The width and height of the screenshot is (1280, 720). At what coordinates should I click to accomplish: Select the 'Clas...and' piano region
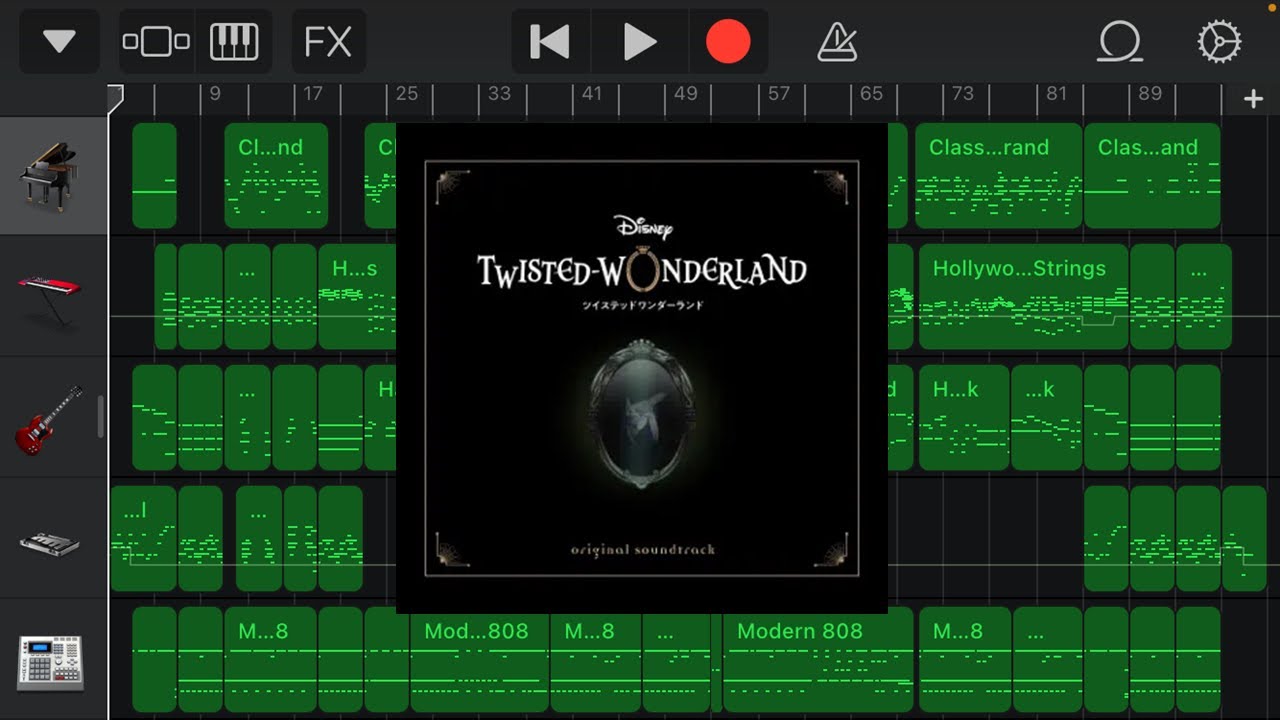tap(1152, 176)
